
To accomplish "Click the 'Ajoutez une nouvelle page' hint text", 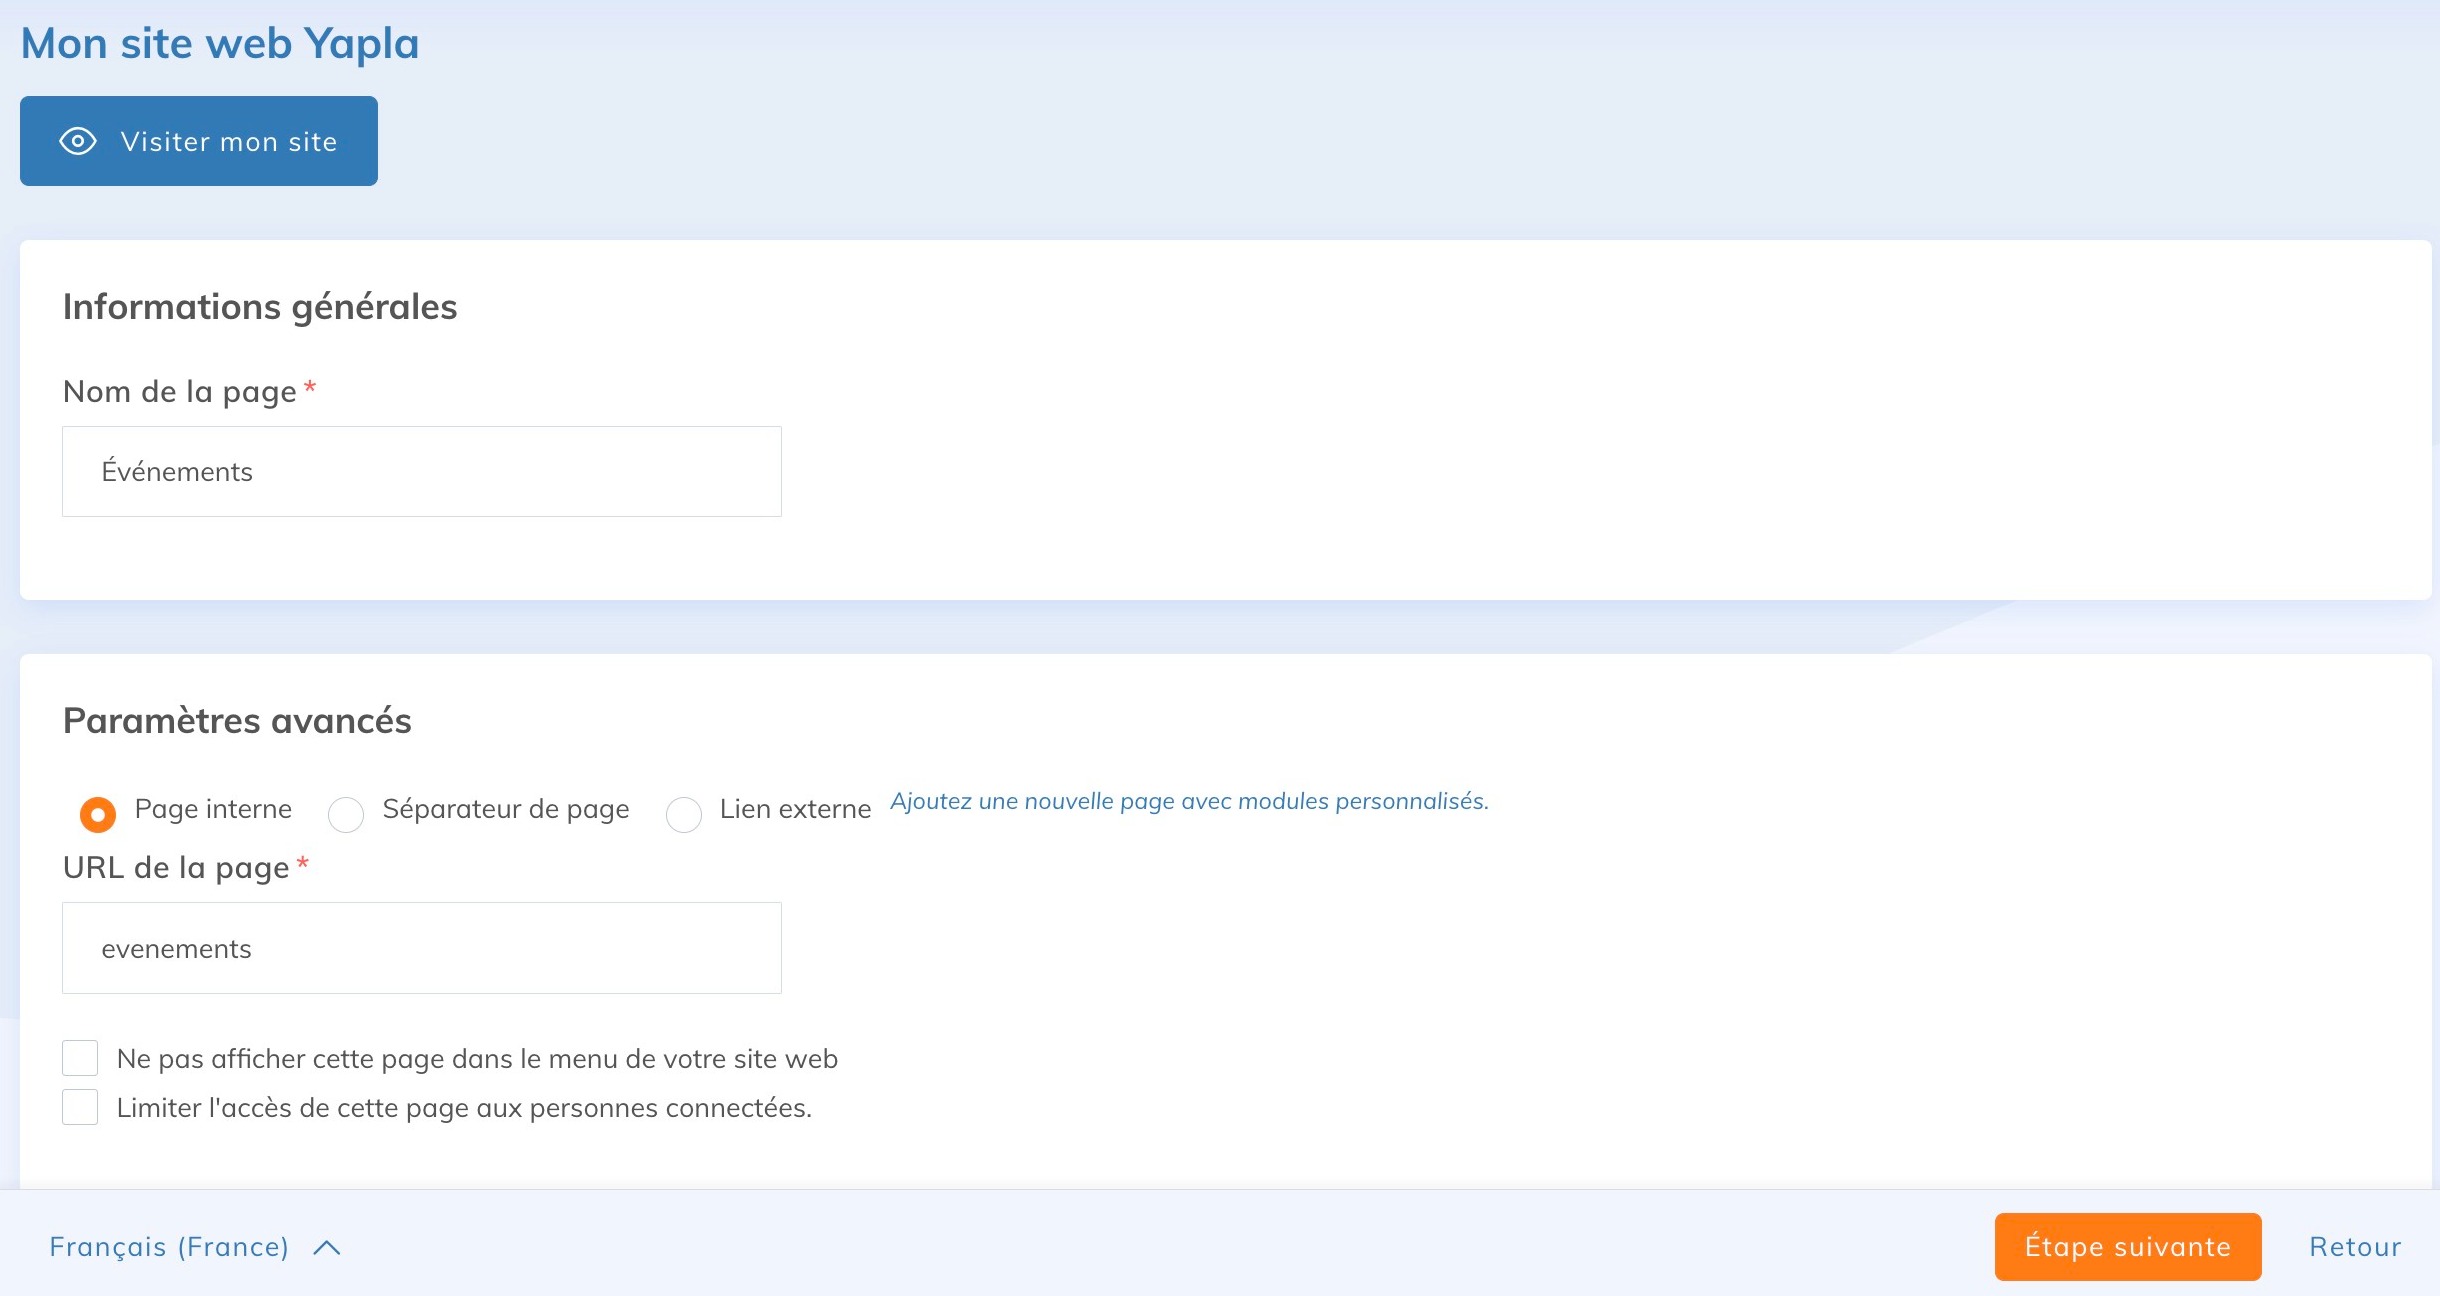I will [x=1189, y=801].
